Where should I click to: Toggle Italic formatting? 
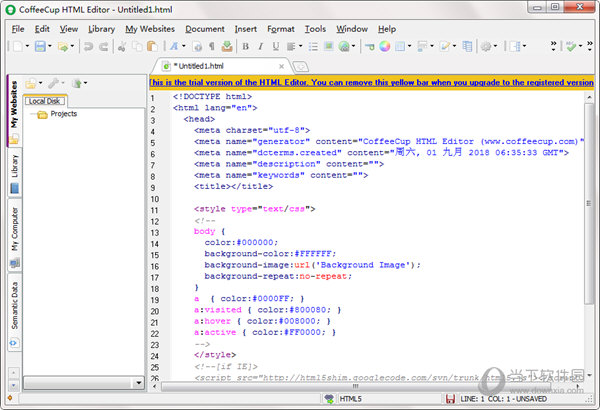261,47
